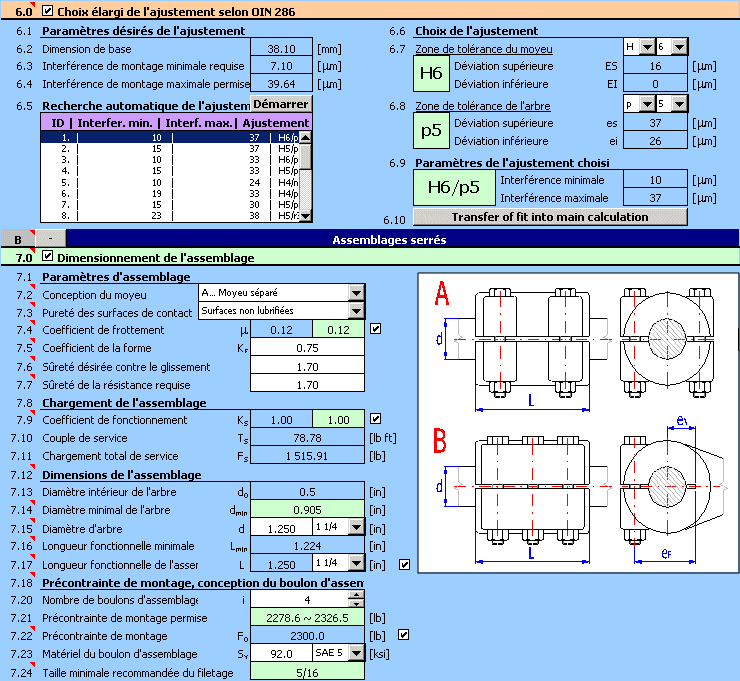Toggle the 7.0 Dimensionnement de l'assemblage checkbox
This screenshot has width=740, height=681.
pyautogui.click(x=48, y=256)
